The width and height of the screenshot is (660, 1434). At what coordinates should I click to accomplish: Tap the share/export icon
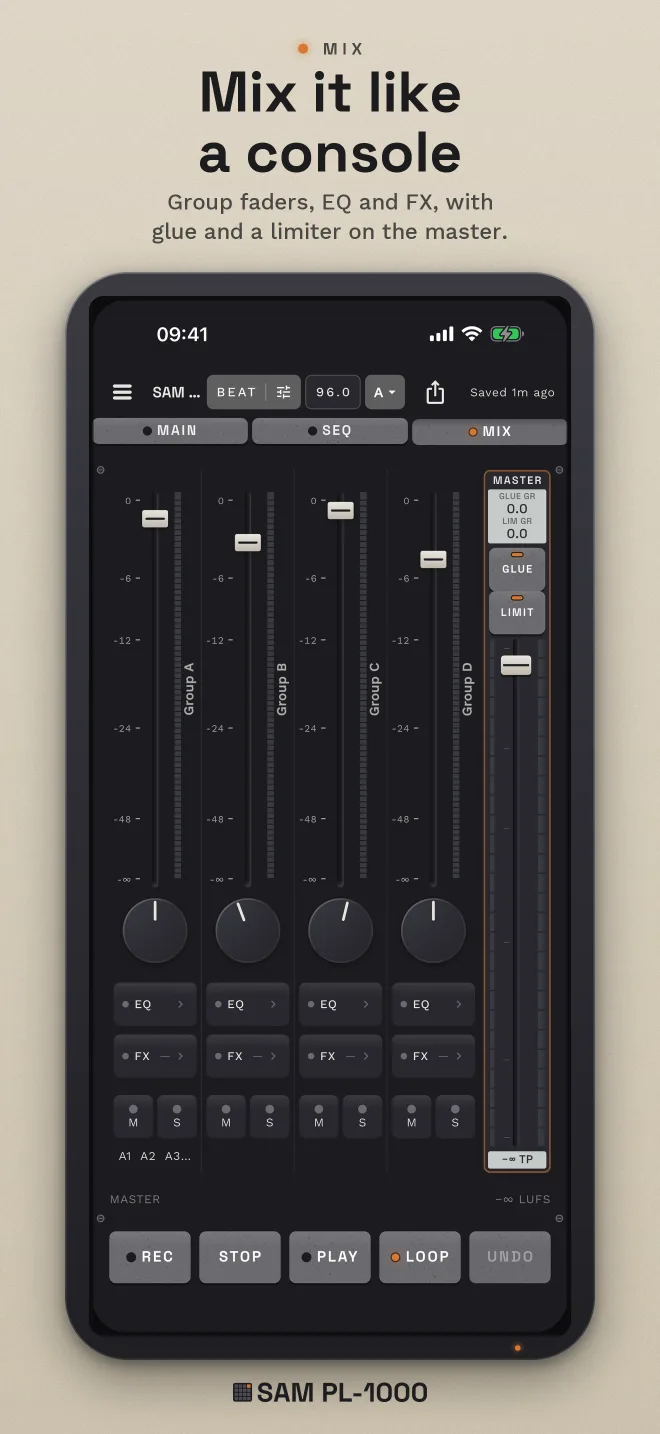[x=435, y=392]
